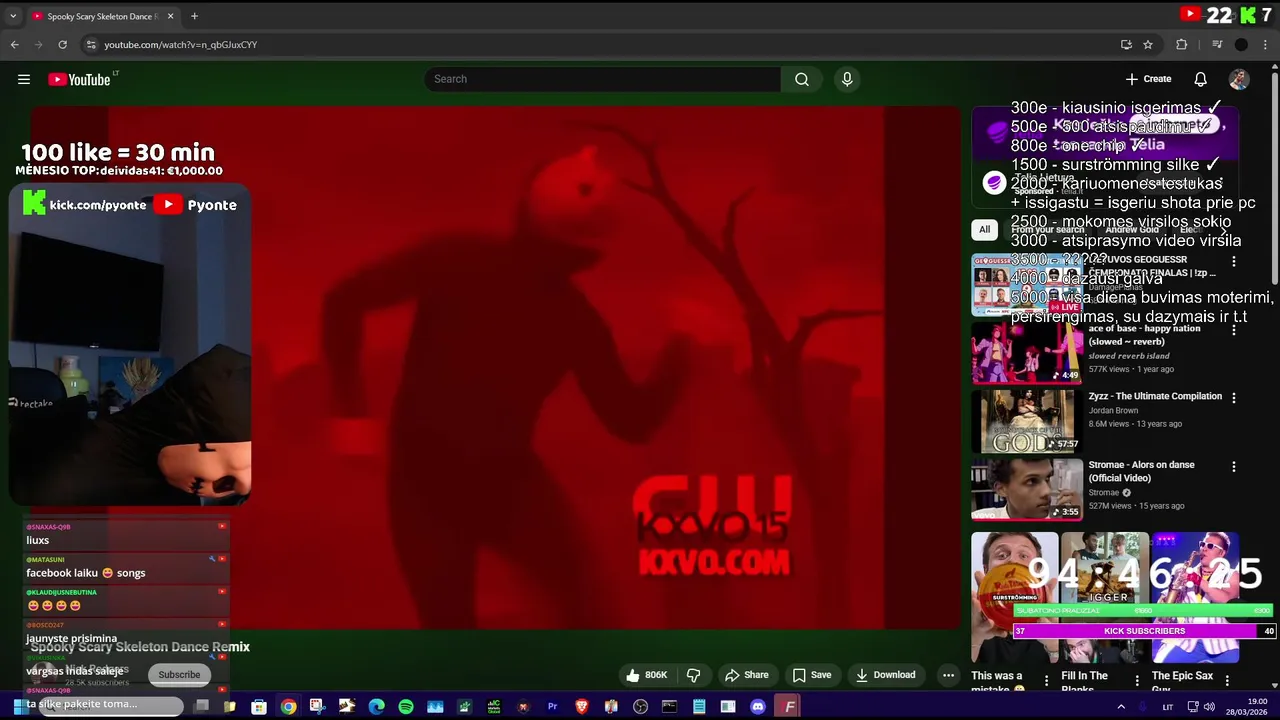Open Stromae Alors on danse title
1280x720 pixels.
[1142, 471]
